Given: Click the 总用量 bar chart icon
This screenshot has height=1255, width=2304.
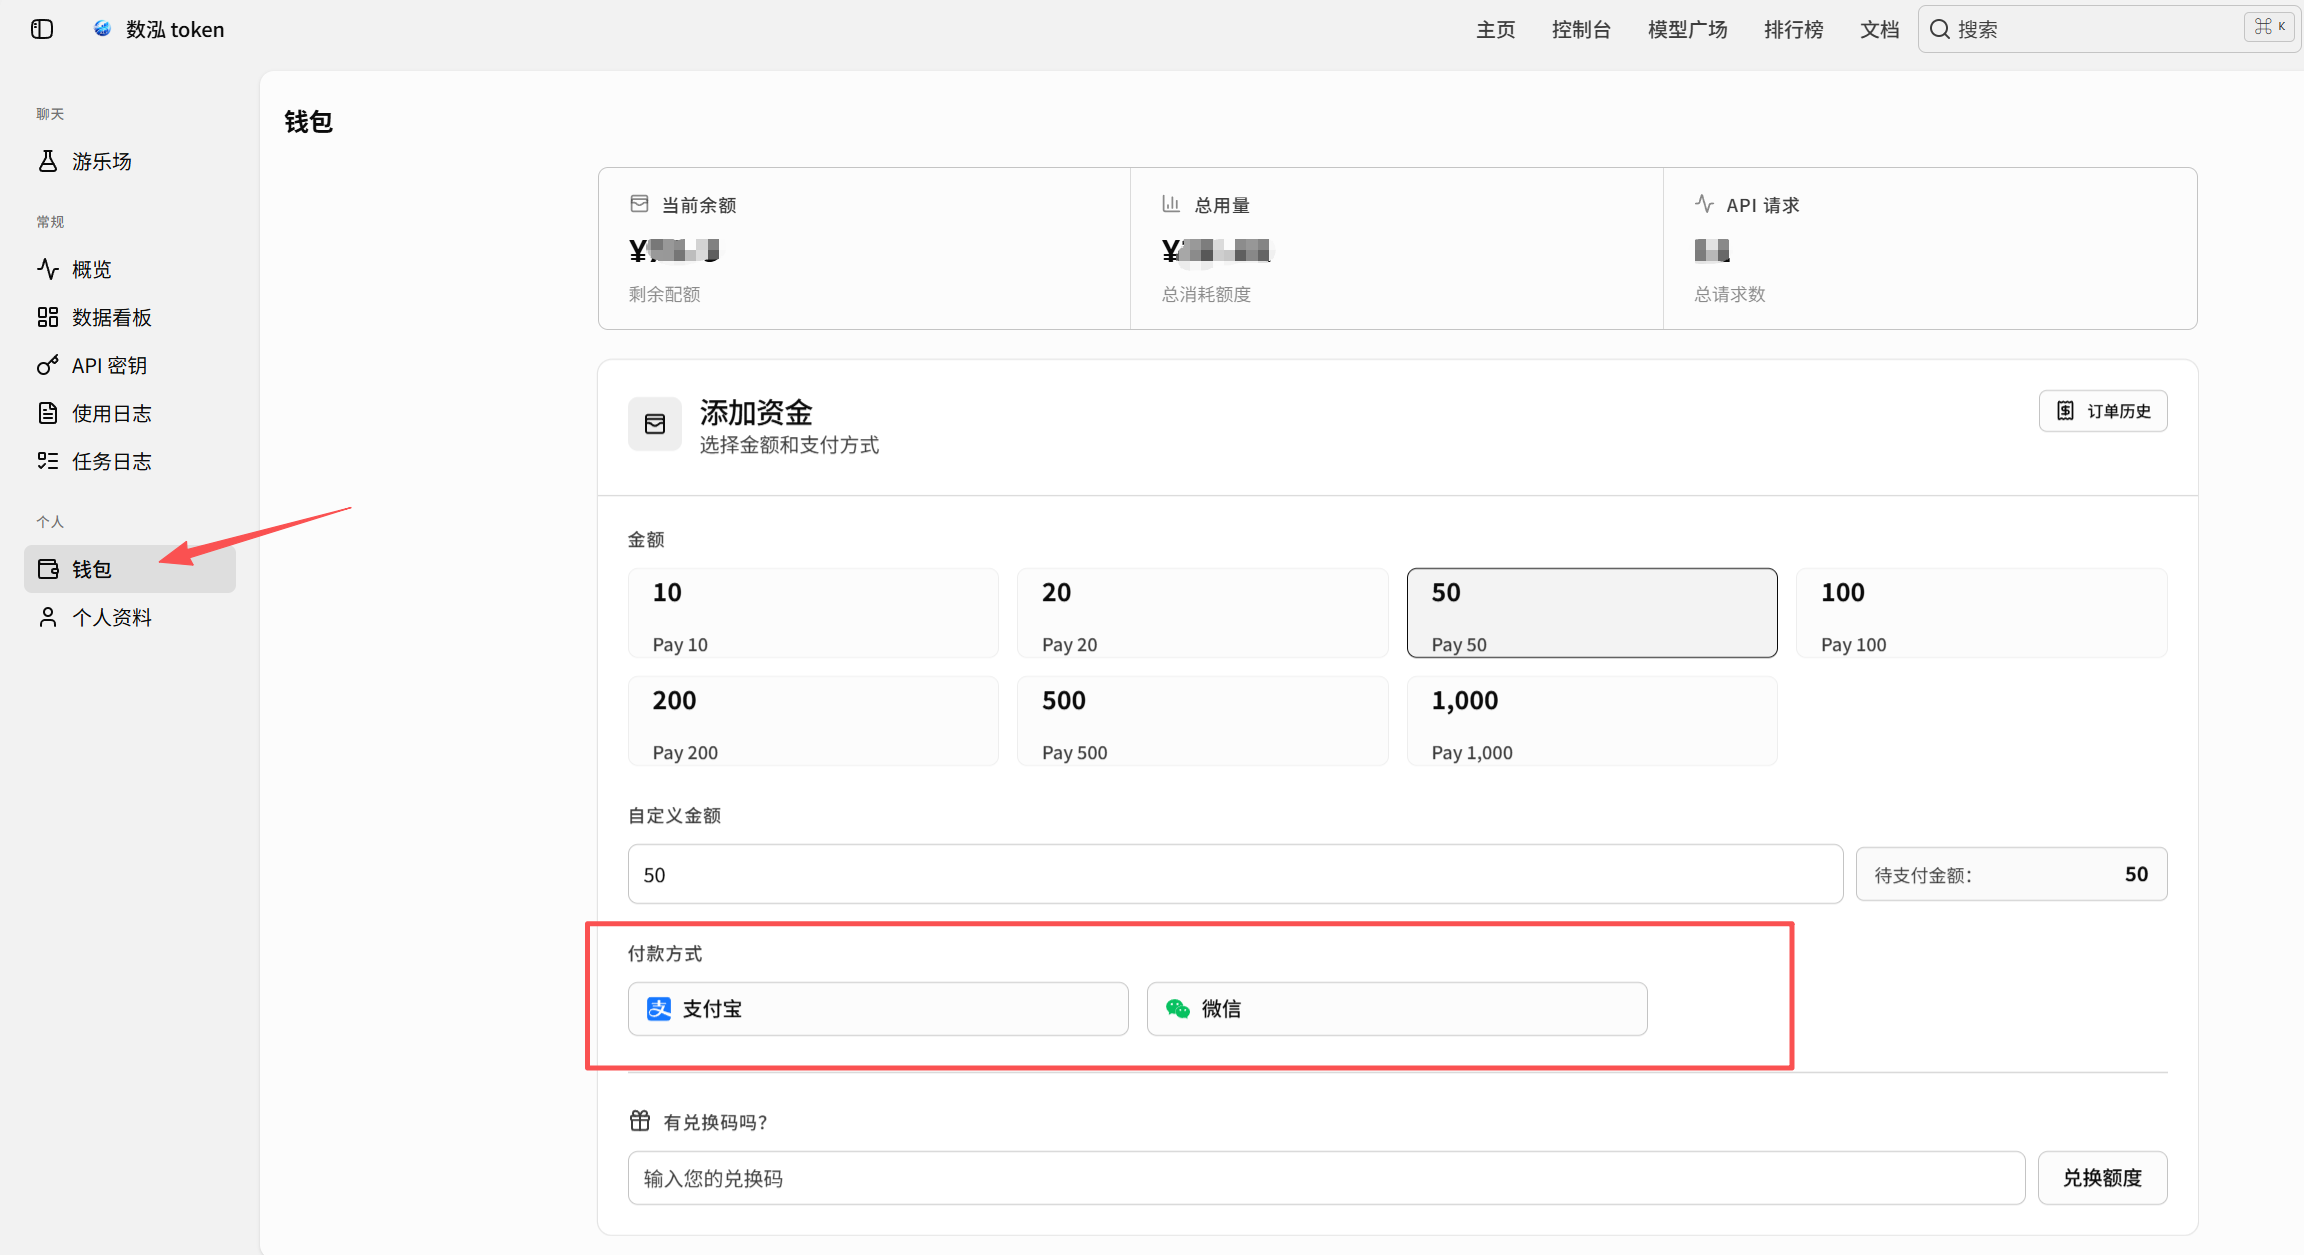Looking at the screenshot, I should pos(1171,204).
